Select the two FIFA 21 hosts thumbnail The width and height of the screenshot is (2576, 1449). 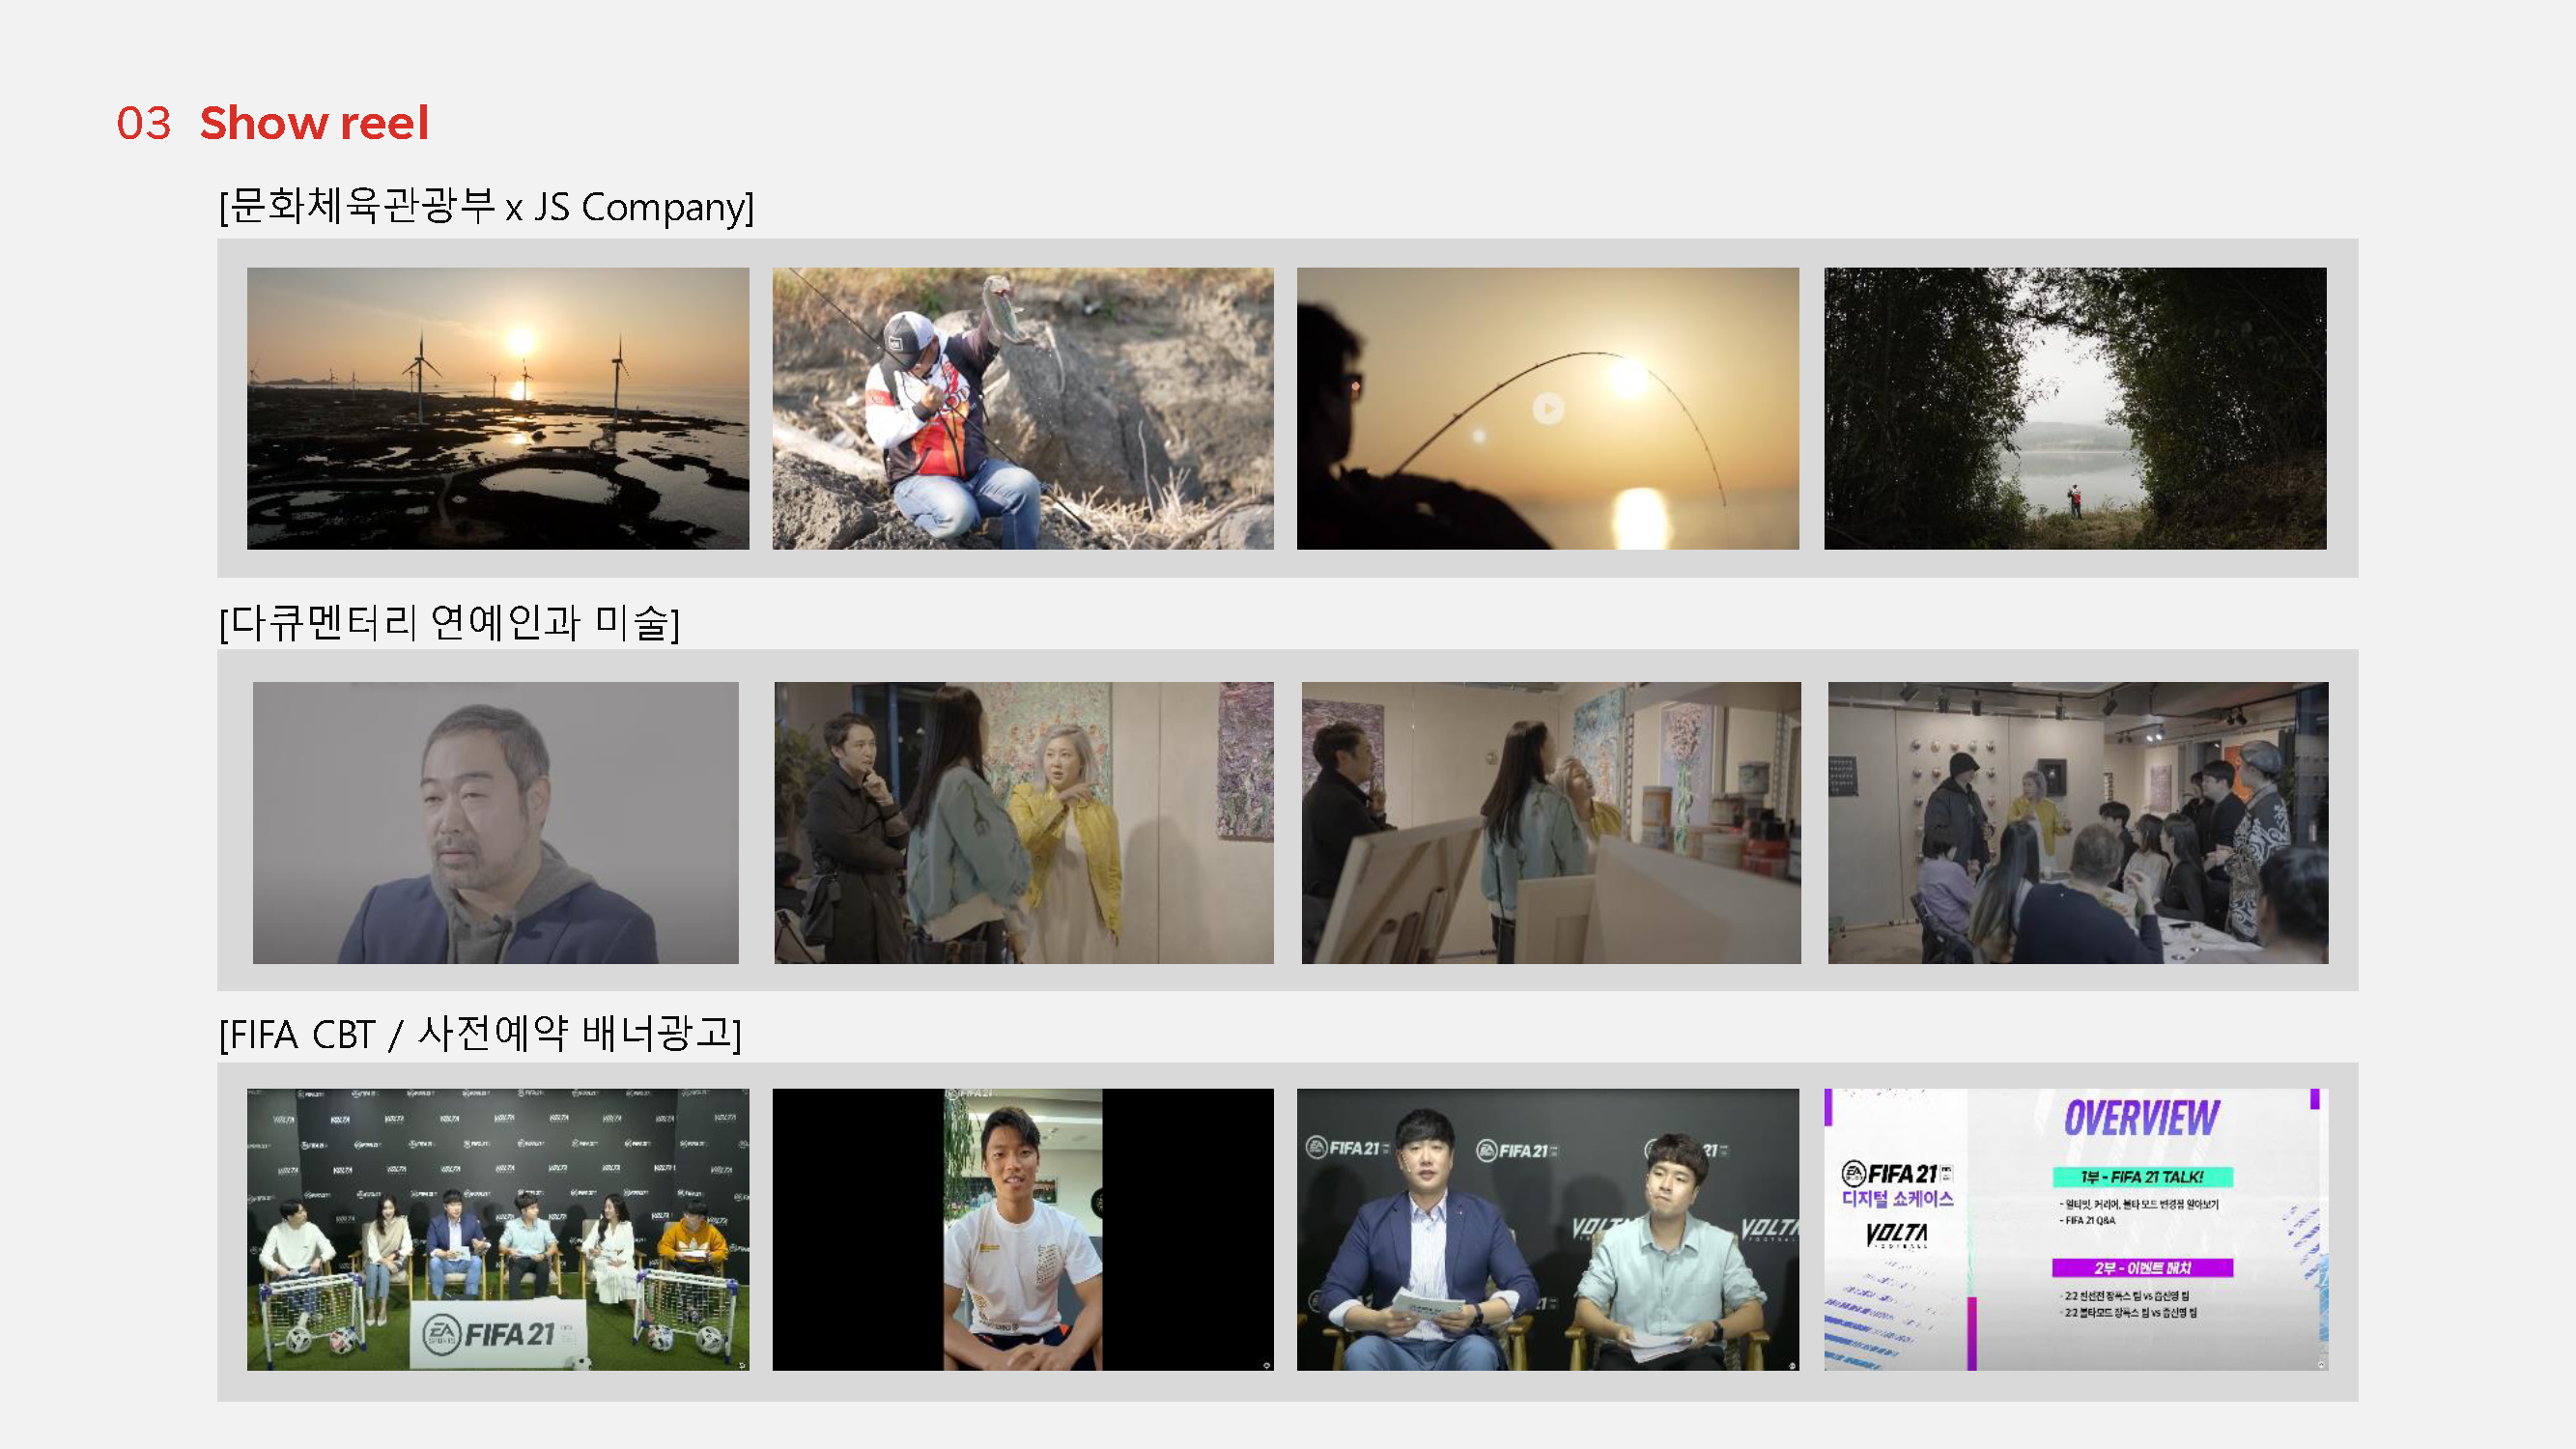point(1547,1229)
